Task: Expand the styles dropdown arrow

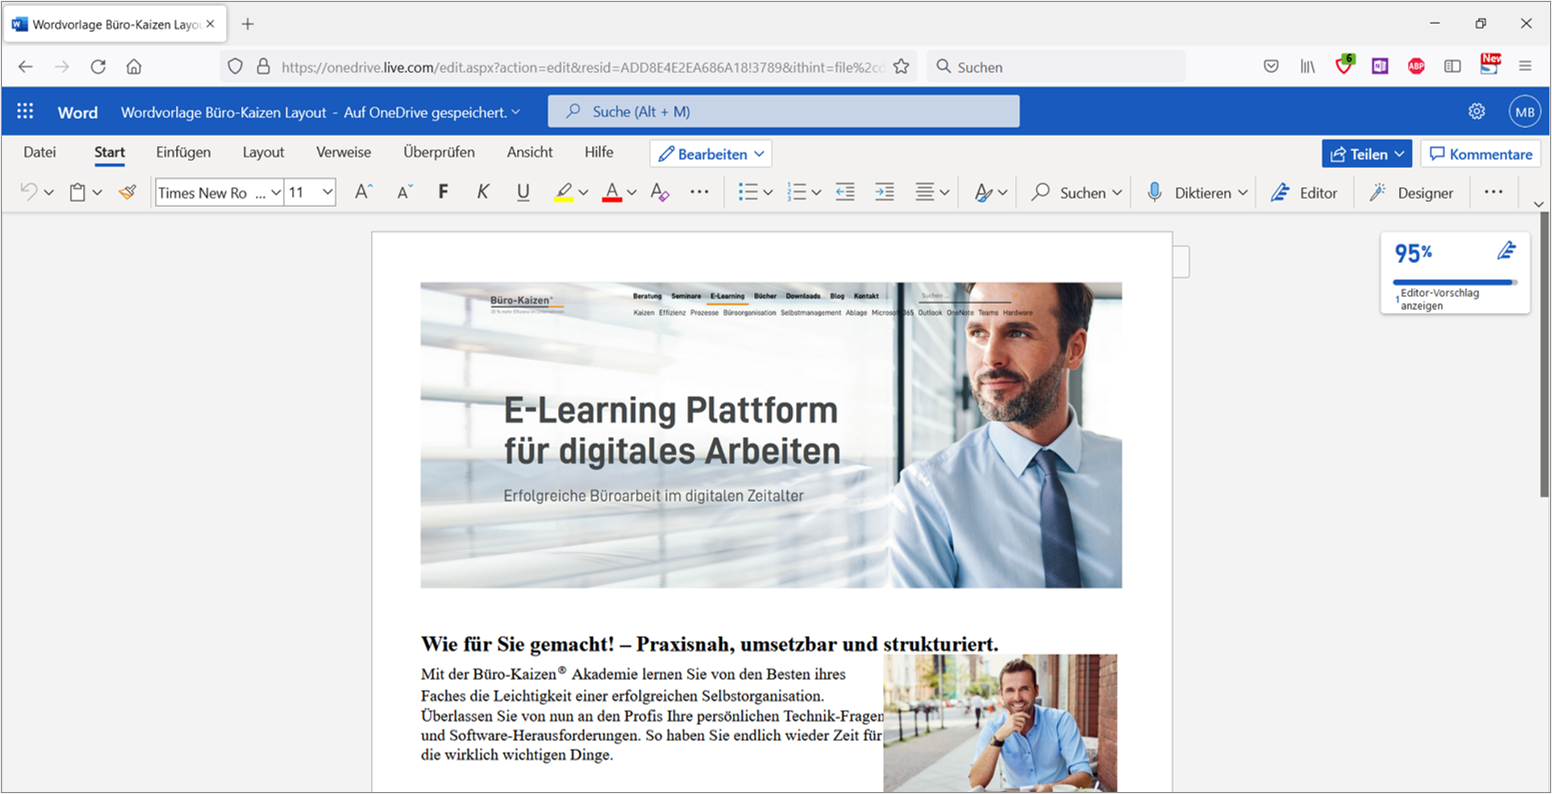Action: pos(1003,193)
